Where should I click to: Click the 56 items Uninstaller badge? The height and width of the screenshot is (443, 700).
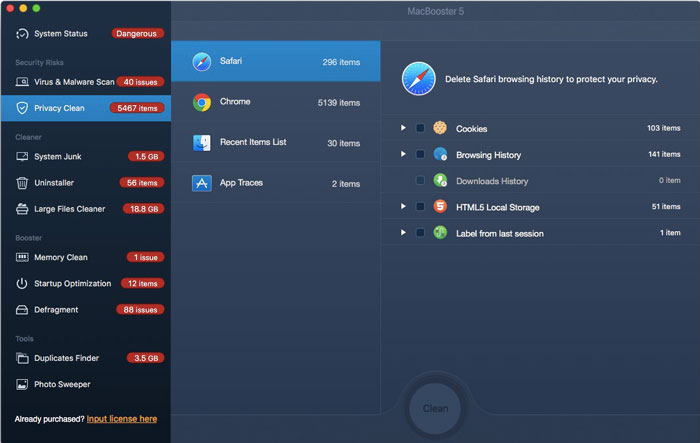[x=142, y=183]
